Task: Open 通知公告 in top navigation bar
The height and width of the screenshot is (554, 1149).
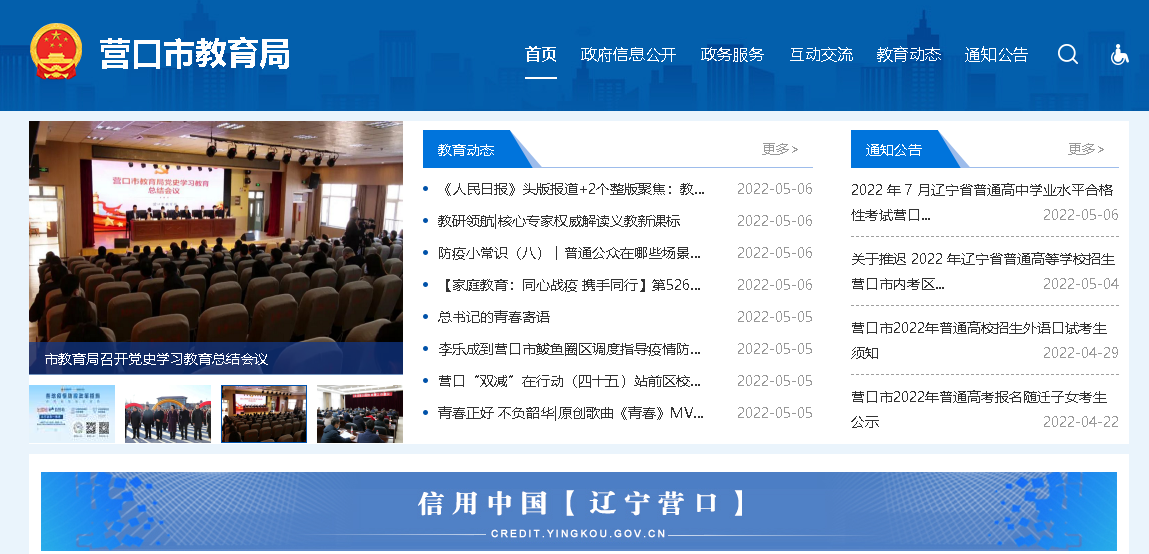Action: pos(996,55)
